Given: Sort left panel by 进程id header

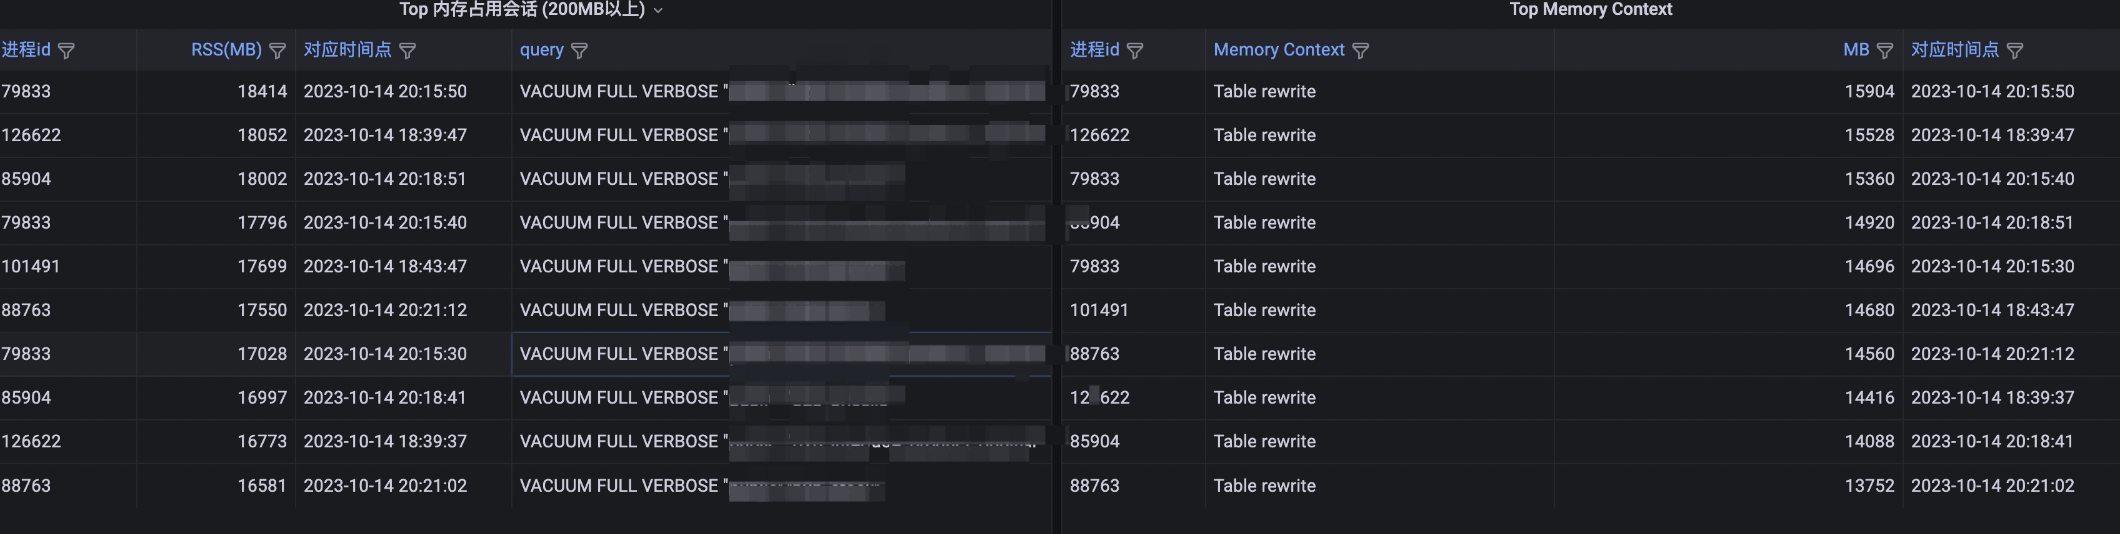Looking at the screenshot, I should pos(26,50).
